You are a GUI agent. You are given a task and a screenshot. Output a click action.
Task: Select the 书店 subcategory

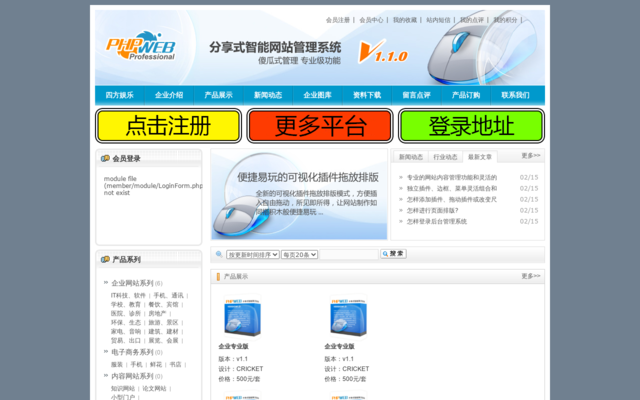[175, 364]
